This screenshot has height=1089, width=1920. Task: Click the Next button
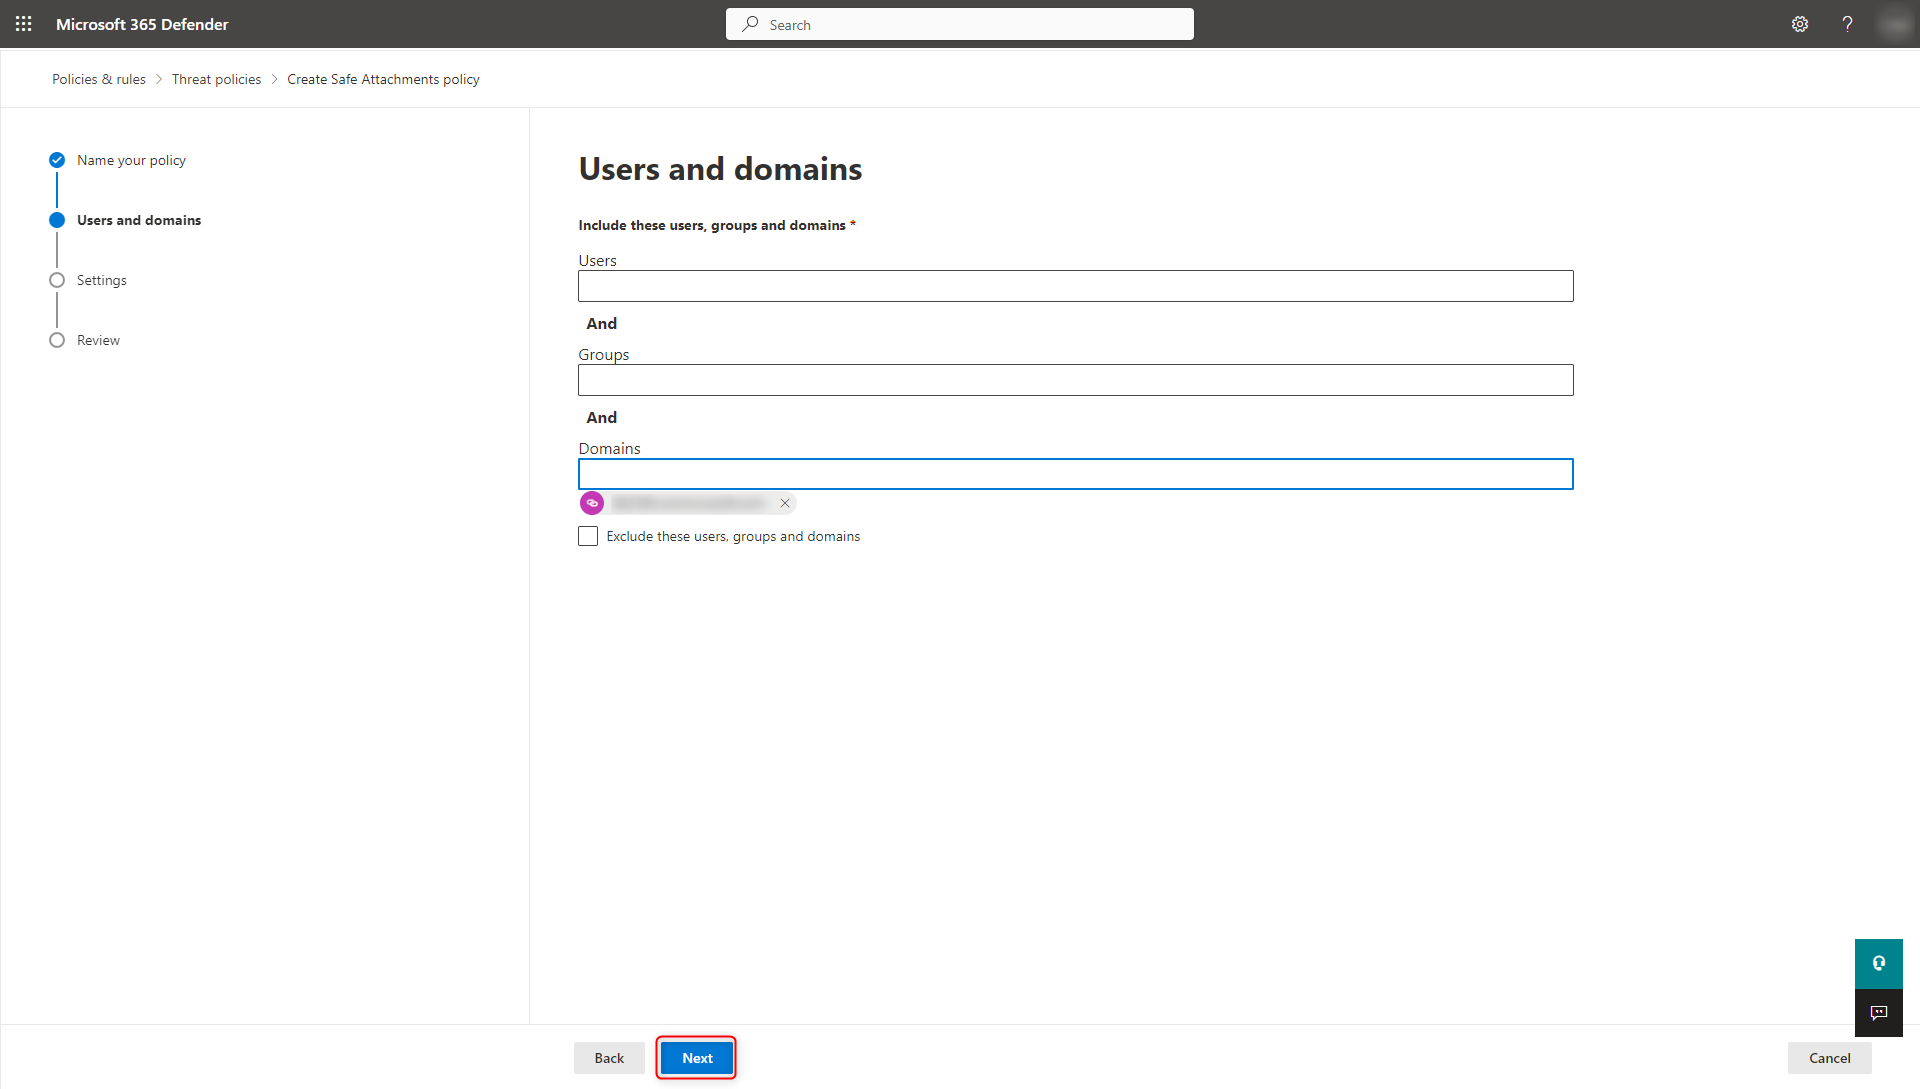(696, 1057)
